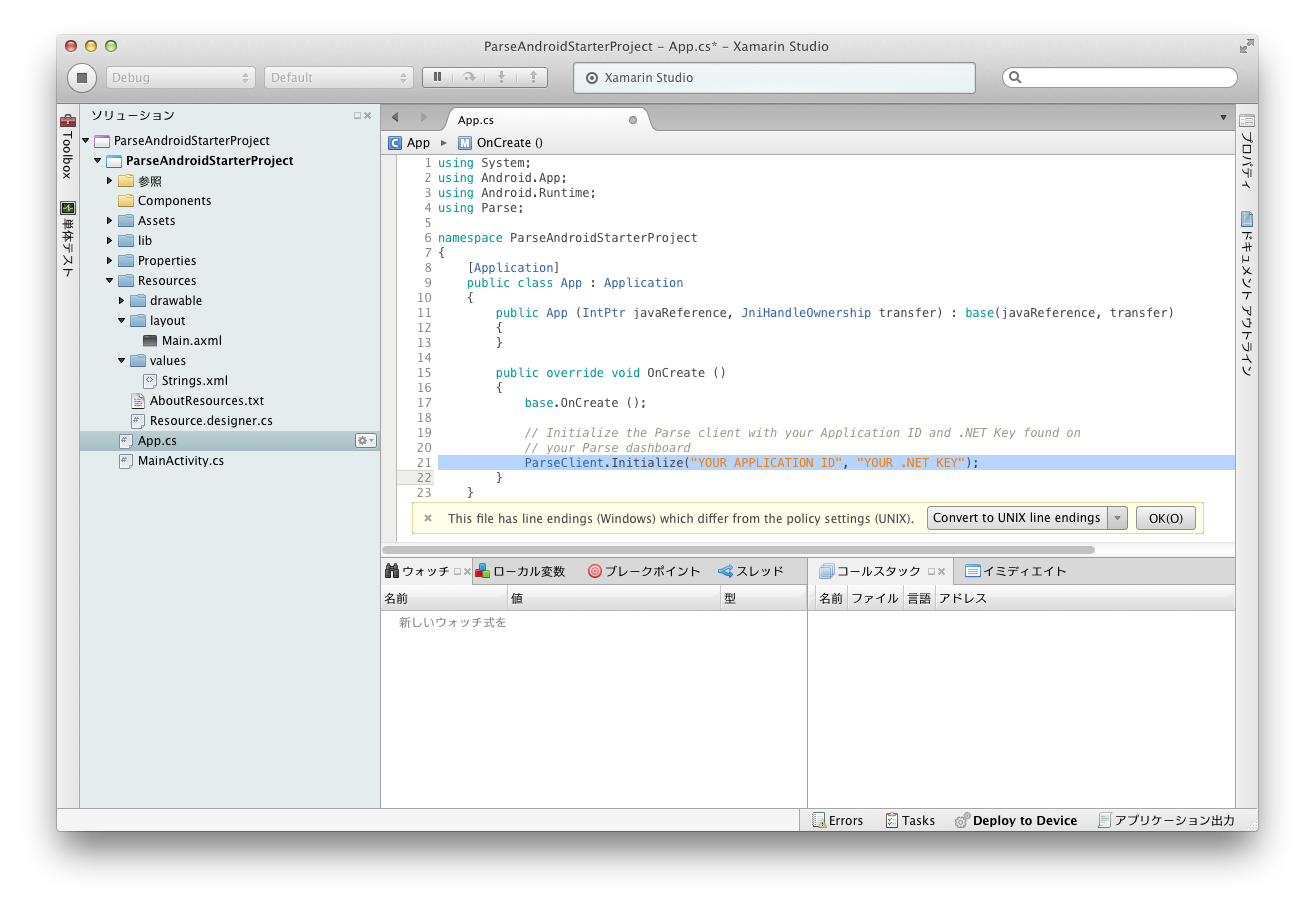Click the Step Out debug icon
This screenshot has width=1315, height=910.
click(533, 77)
